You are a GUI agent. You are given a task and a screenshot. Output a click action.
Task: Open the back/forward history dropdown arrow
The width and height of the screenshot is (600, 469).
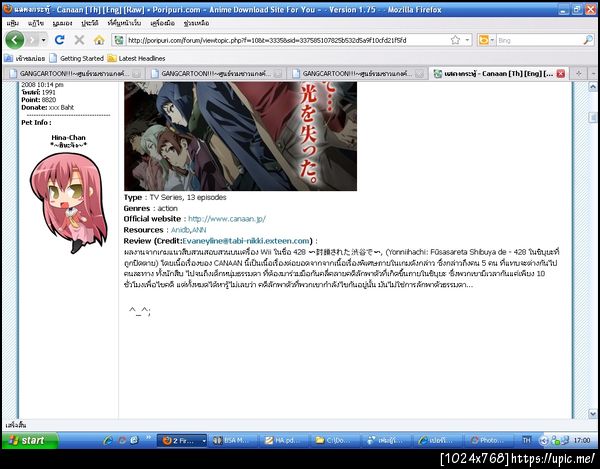coord(44,40)
